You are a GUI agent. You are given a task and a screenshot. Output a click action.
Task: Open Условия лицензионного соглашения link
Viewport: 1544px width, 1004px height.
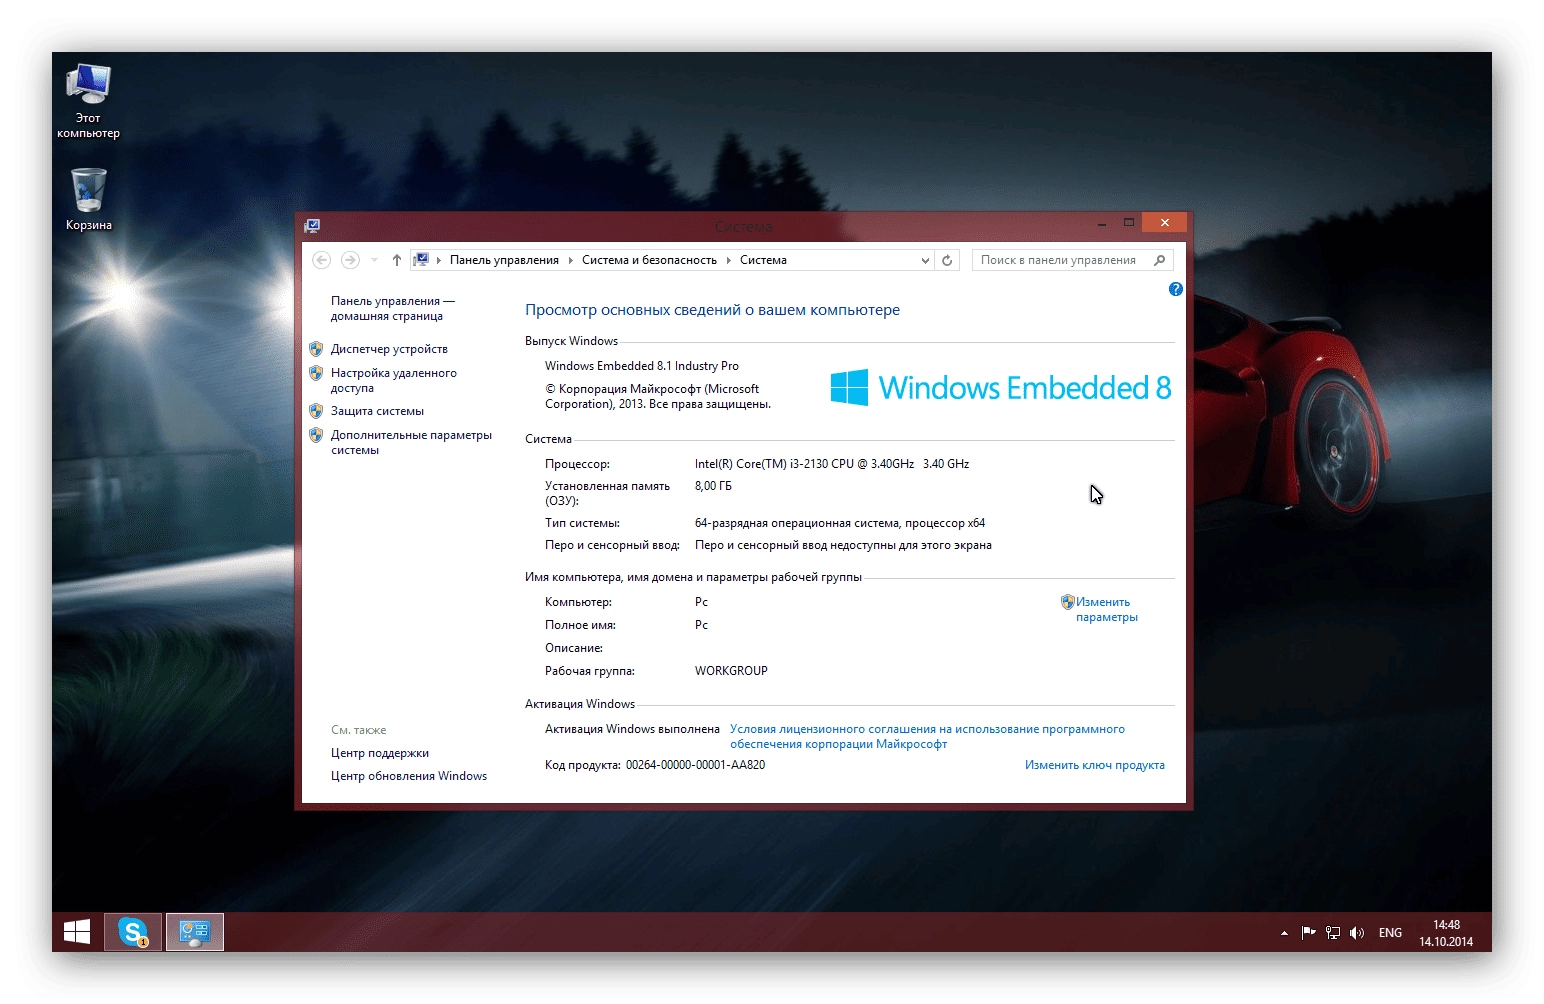[x=927, y=736]
